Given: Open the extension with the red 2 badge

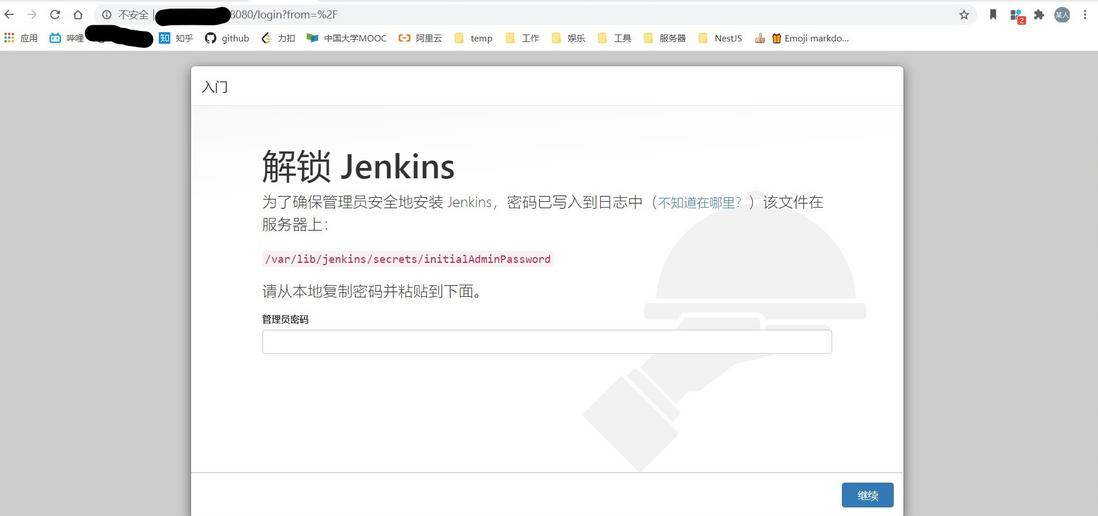Looking at the screenshot, I should [x=1017, y=15].
